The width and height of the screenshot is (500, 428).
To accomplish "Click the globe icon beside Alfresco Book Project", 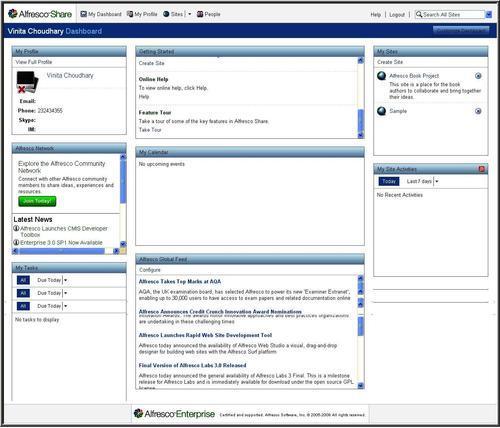I will coord(381,76).
